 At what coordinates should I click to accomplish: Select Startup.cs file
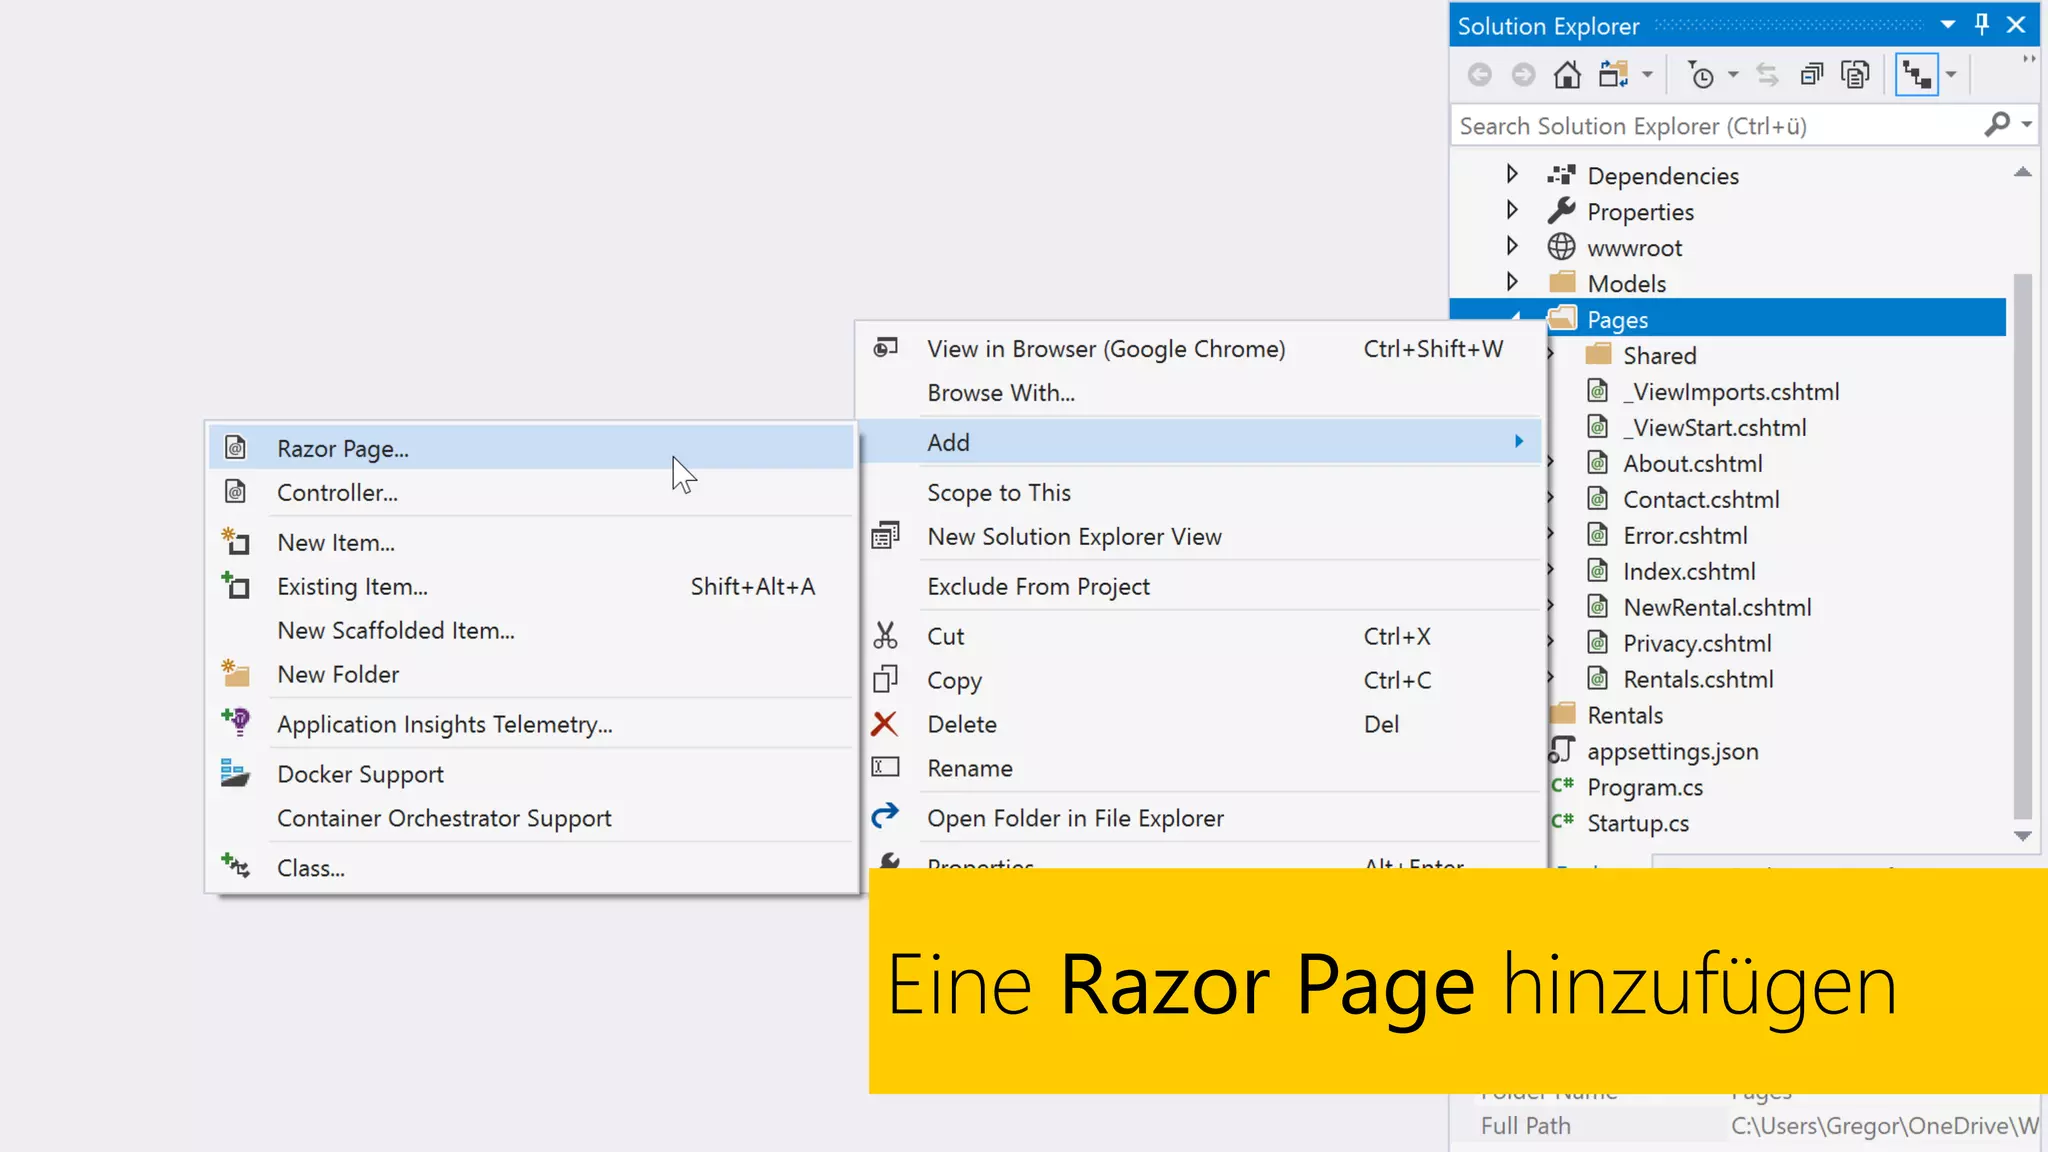1638,824
